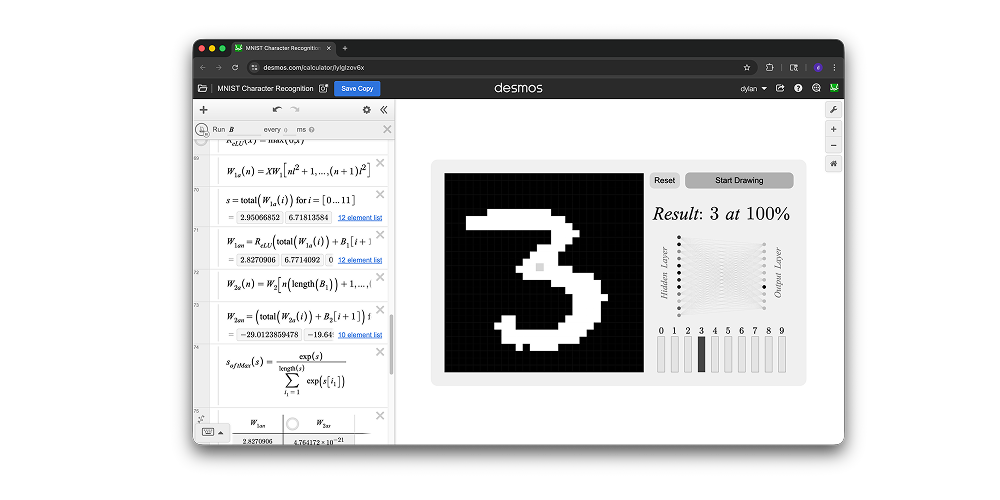Toggle visibility circle of W2or table column
1000x500 pixels.
coord(293,424)
